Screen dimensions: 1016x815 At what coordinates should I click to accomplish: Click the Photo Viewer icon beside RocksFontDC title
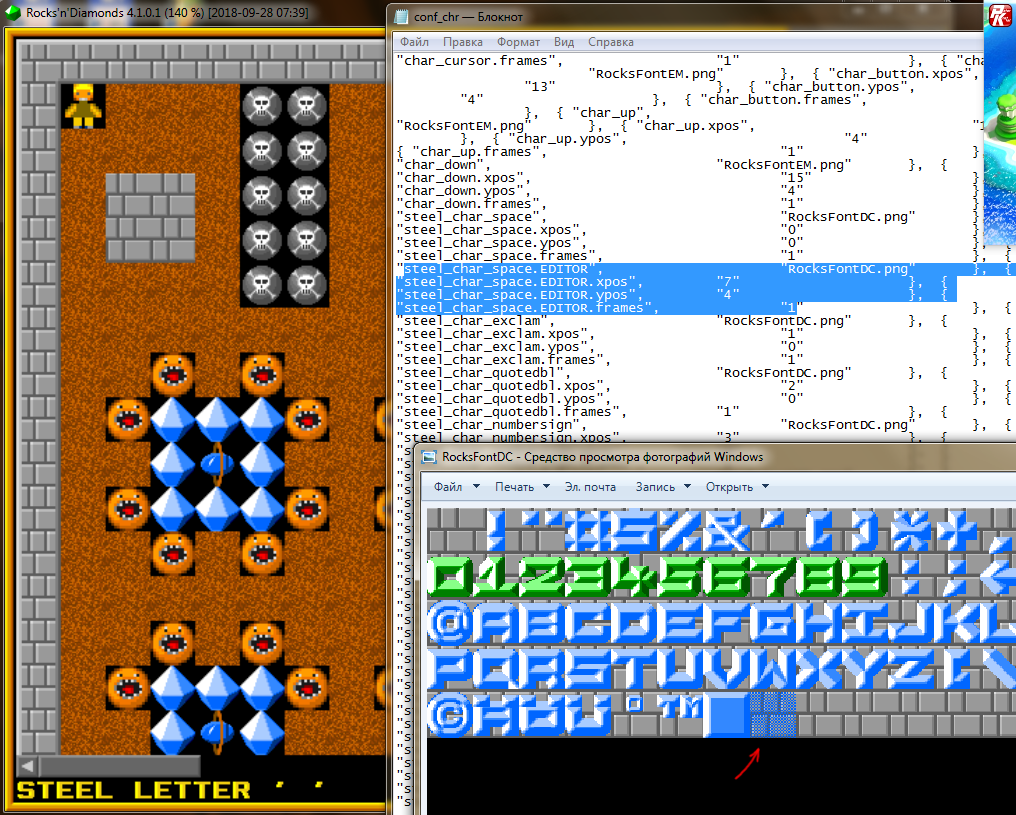coord(430,457)
